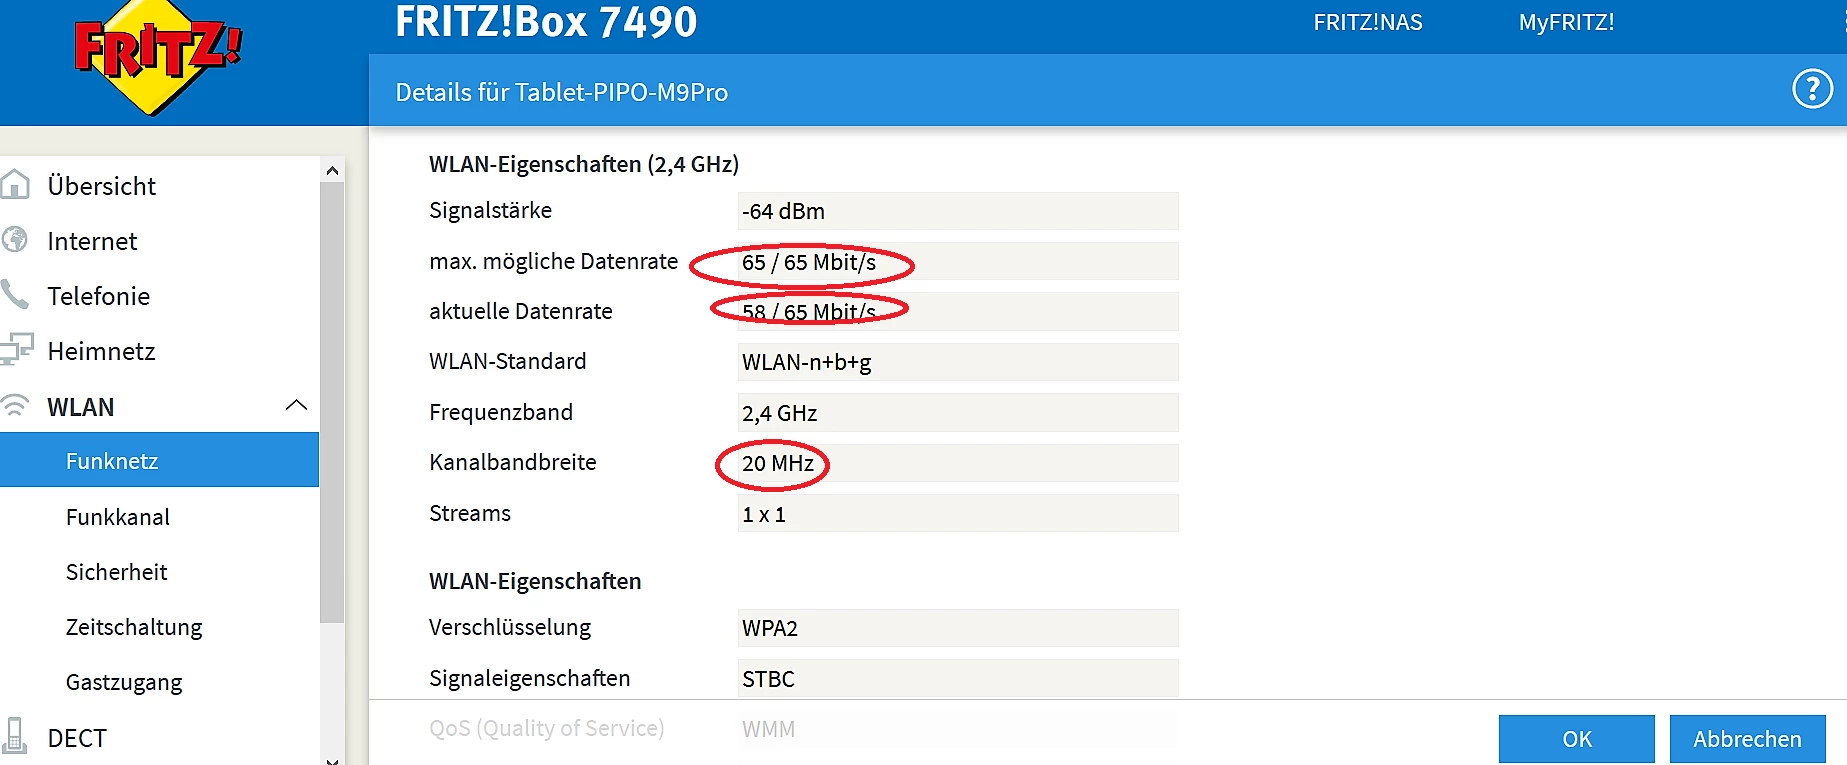Click the WLAN-Standard field showing WLAN-n+b+g
This screenshot has width=1847, height=765.
coord(958,362)
